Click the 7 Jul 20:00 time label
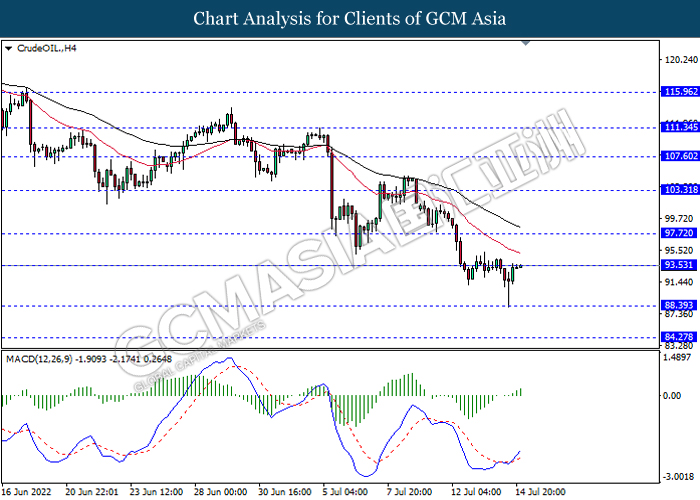The image size is (700, 500). 409,492
